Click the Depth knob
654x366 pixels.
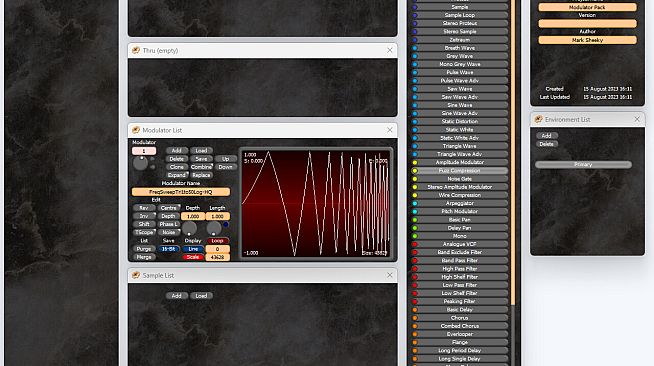189,228
